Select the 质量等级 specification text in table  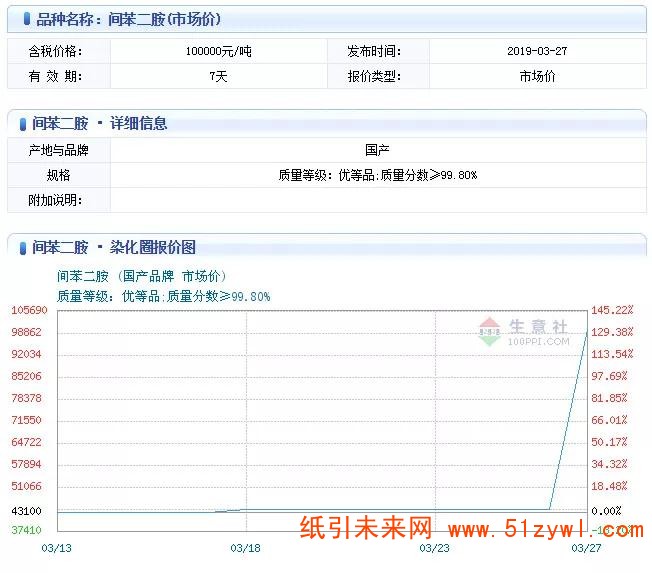click(377, 175)
